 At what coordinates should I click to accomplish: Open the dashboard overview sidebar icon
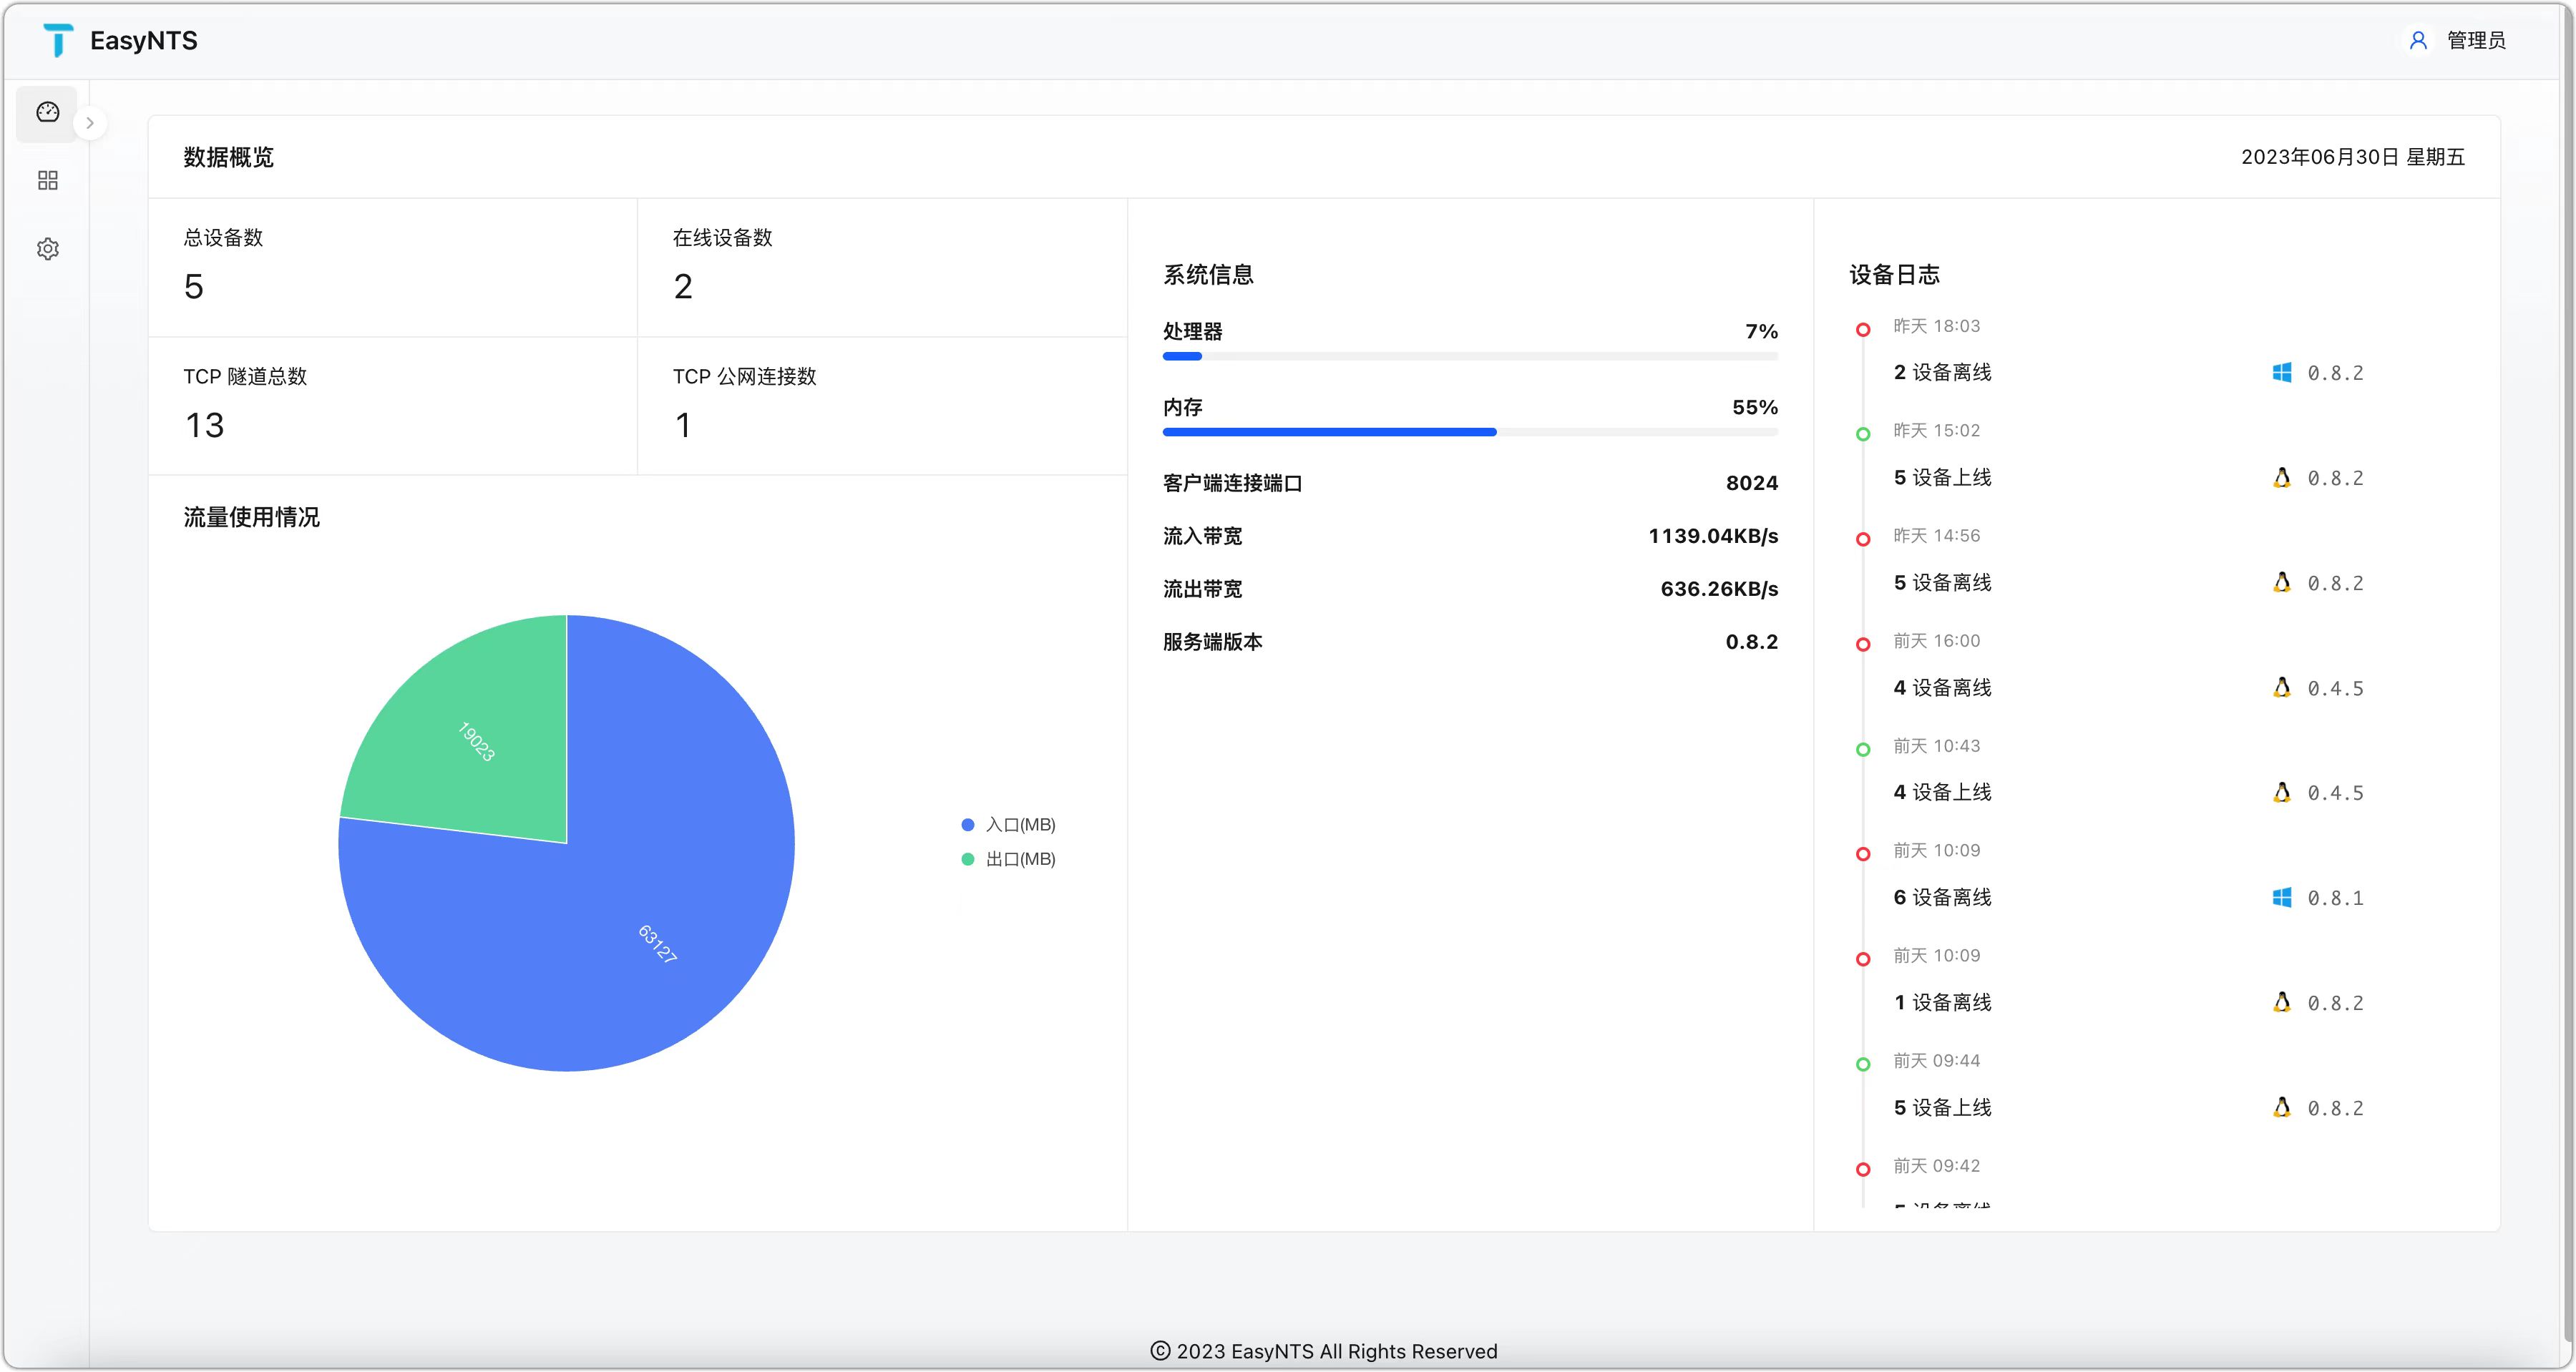[x=47, y=112]
